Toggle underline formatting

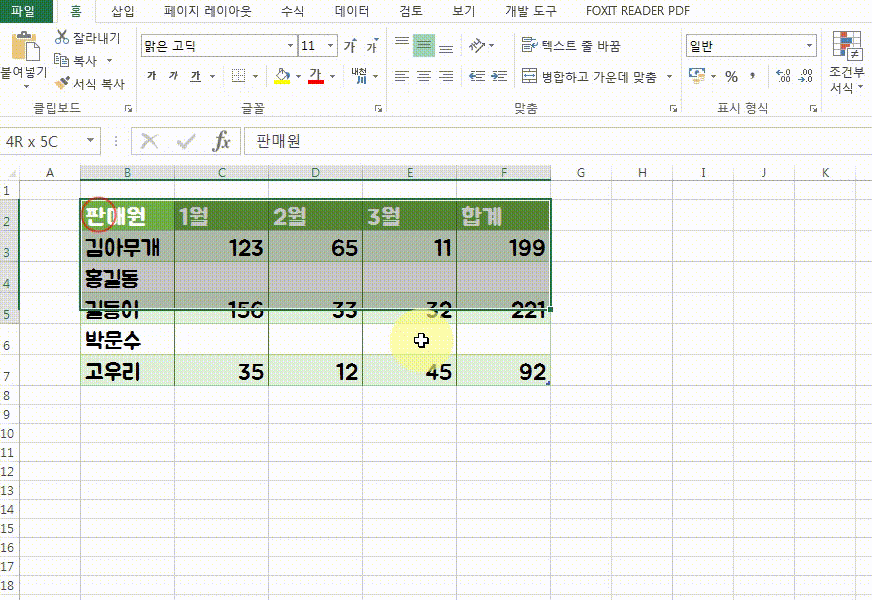195,76
